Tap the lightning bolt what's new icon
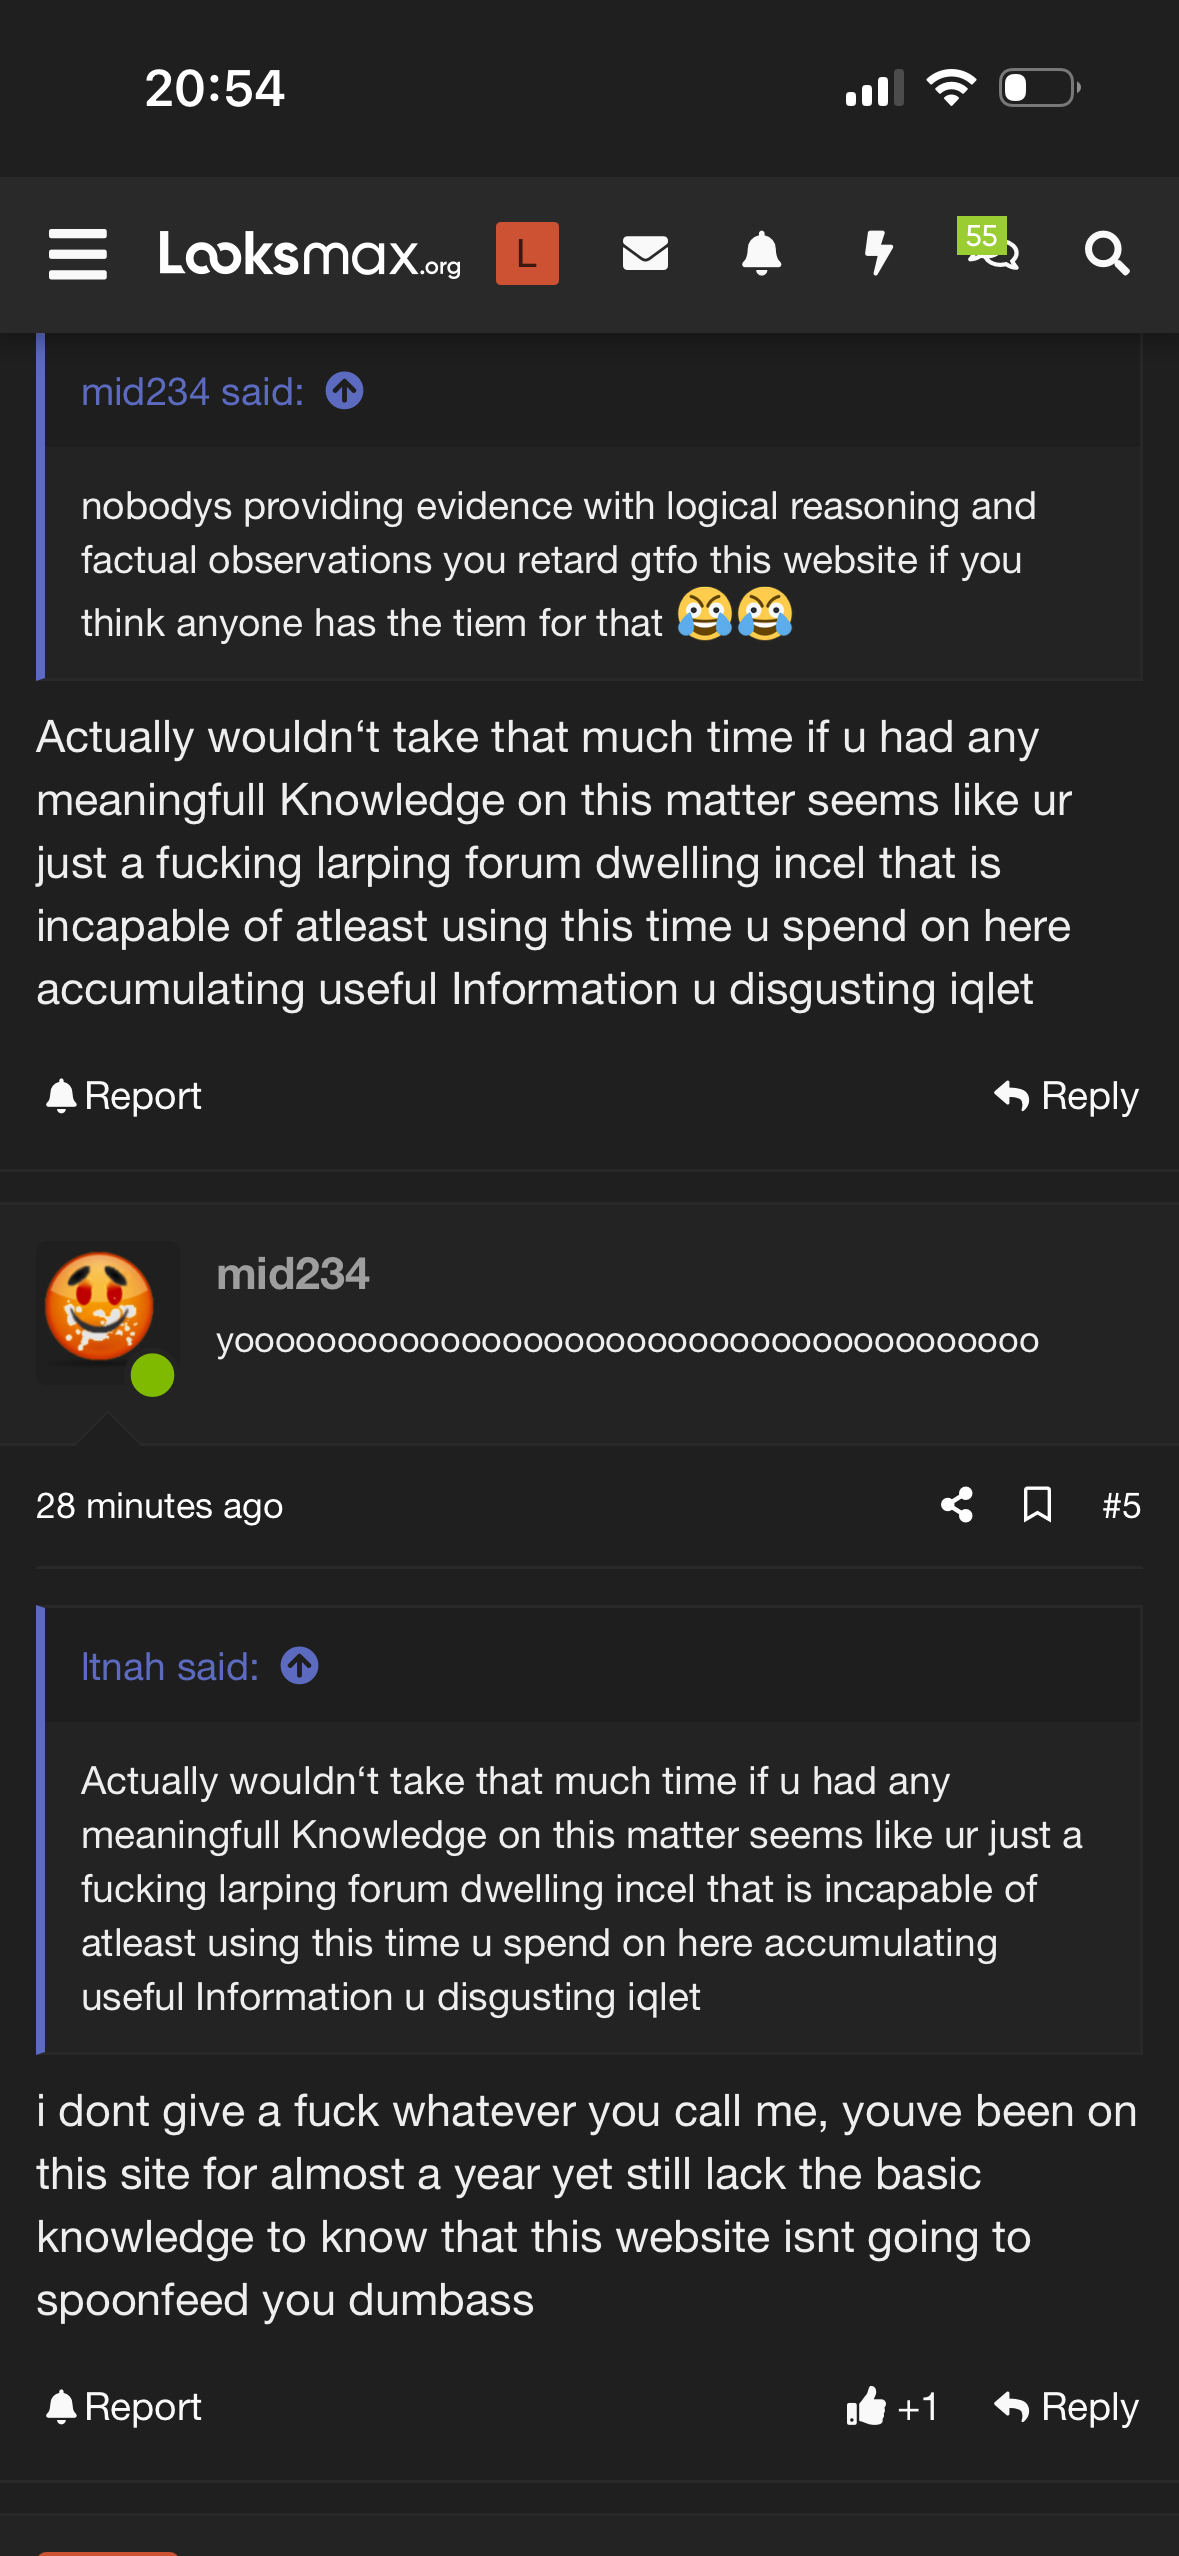1179x2556 pixels. coord(878,254)
